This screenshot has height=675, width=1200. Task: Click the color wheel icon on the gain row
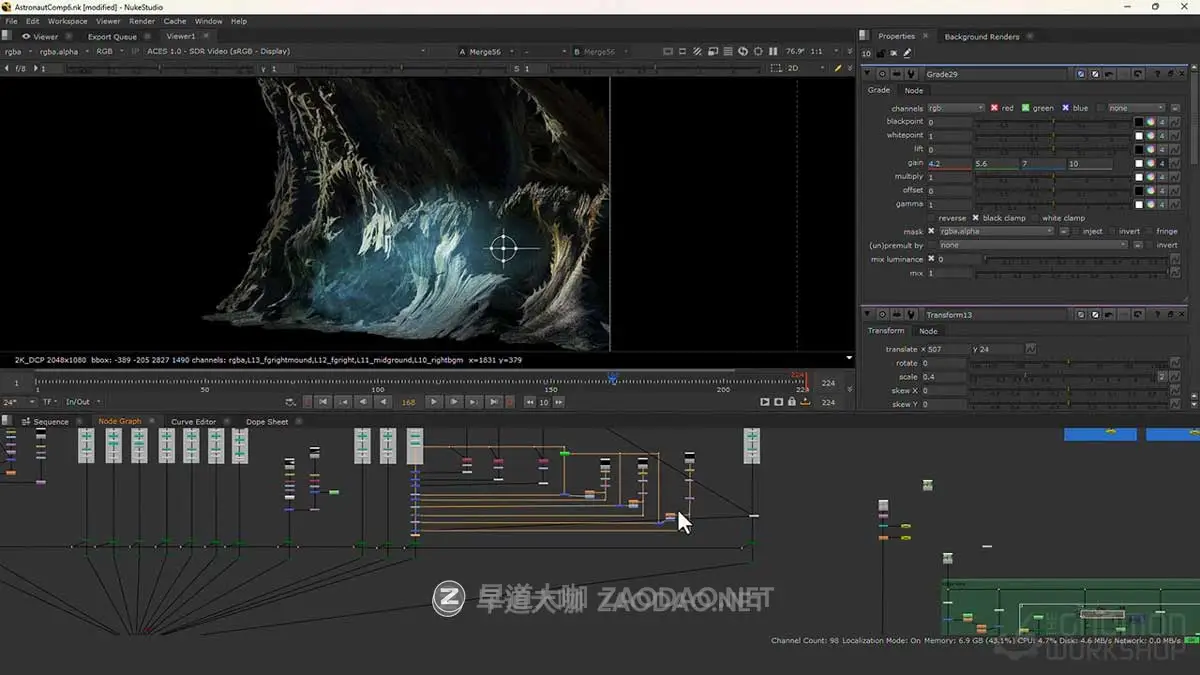1150,163
